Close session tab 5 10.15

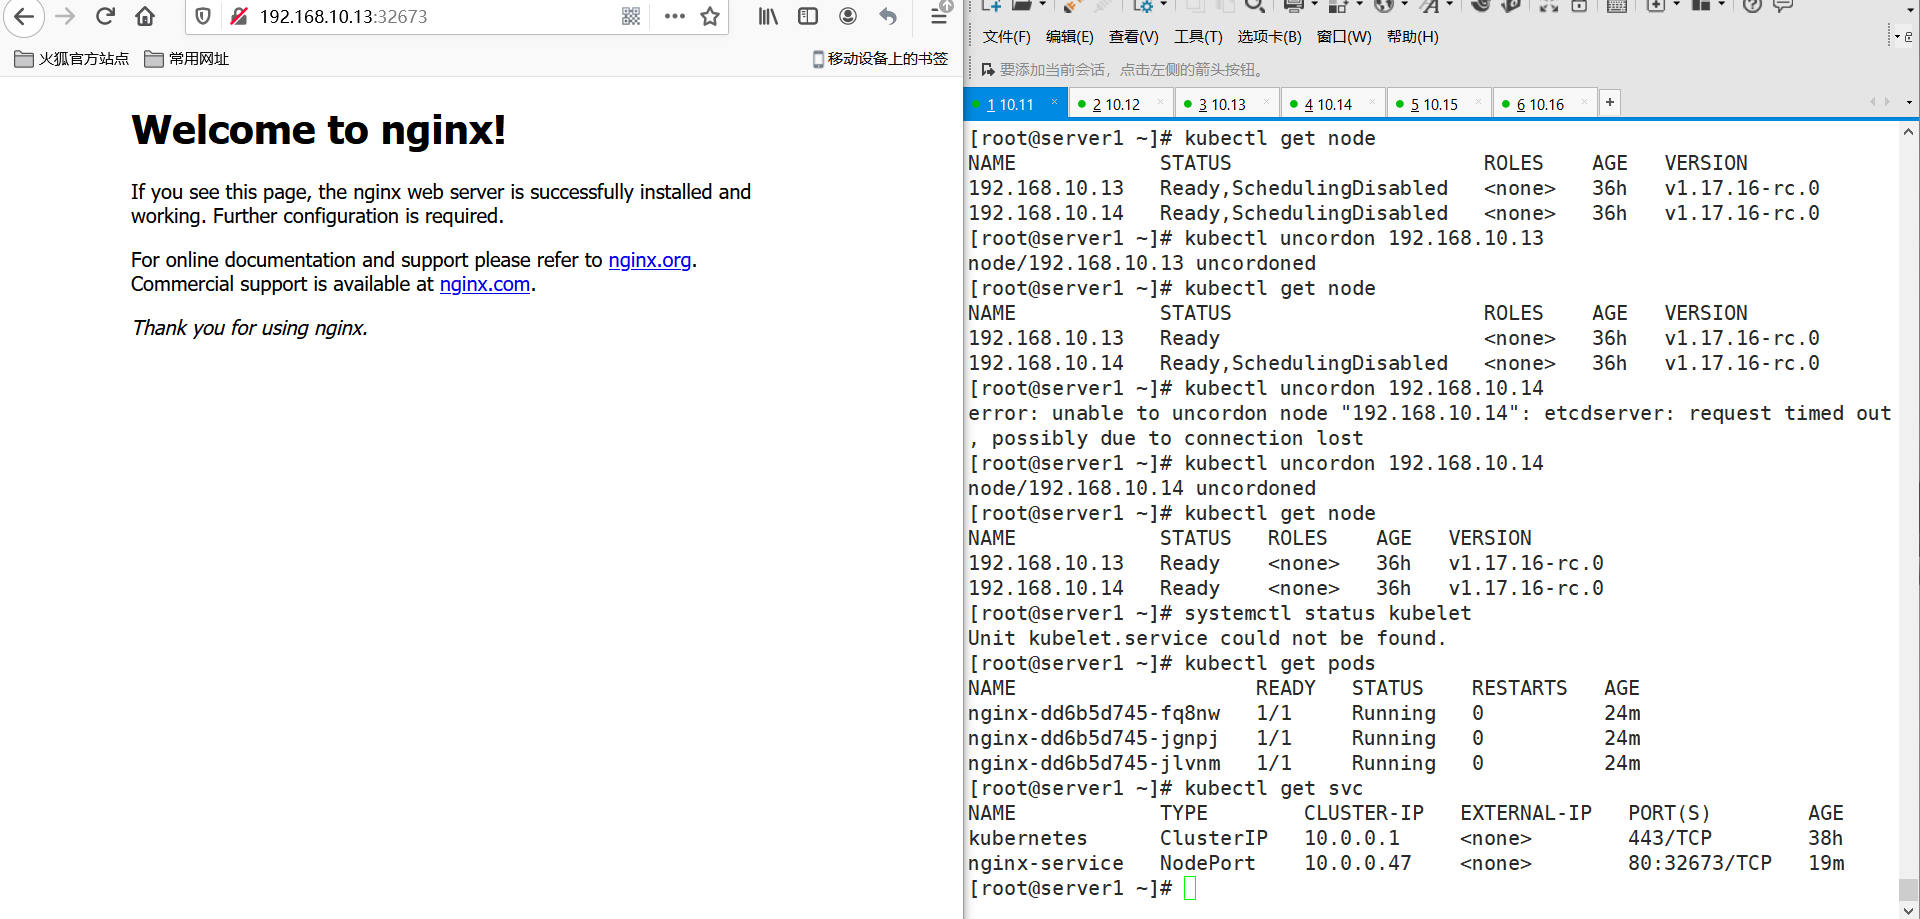1478,102
